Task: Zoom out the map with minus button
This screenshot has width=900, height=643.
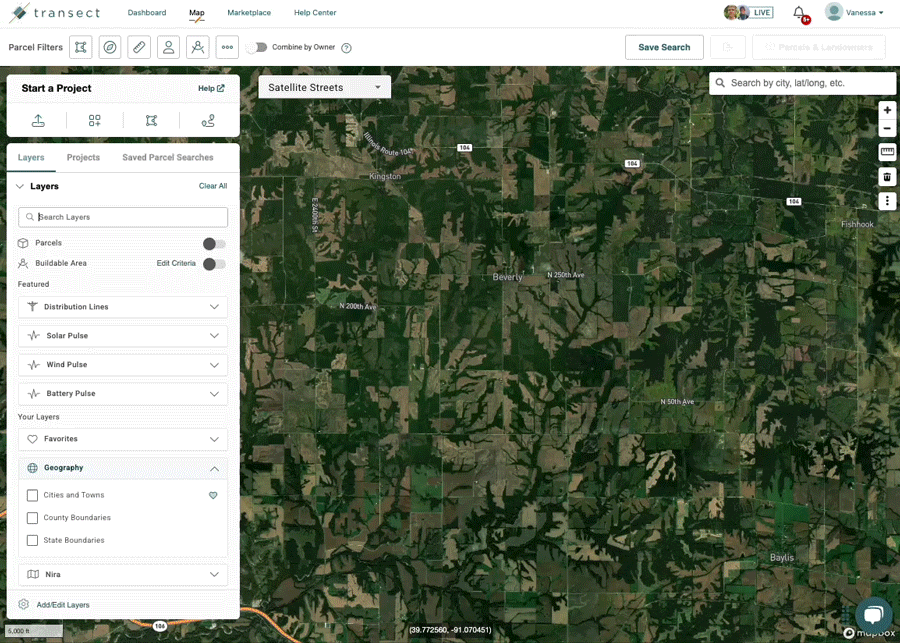Action: pyautogui.click(x=887, y=128)
